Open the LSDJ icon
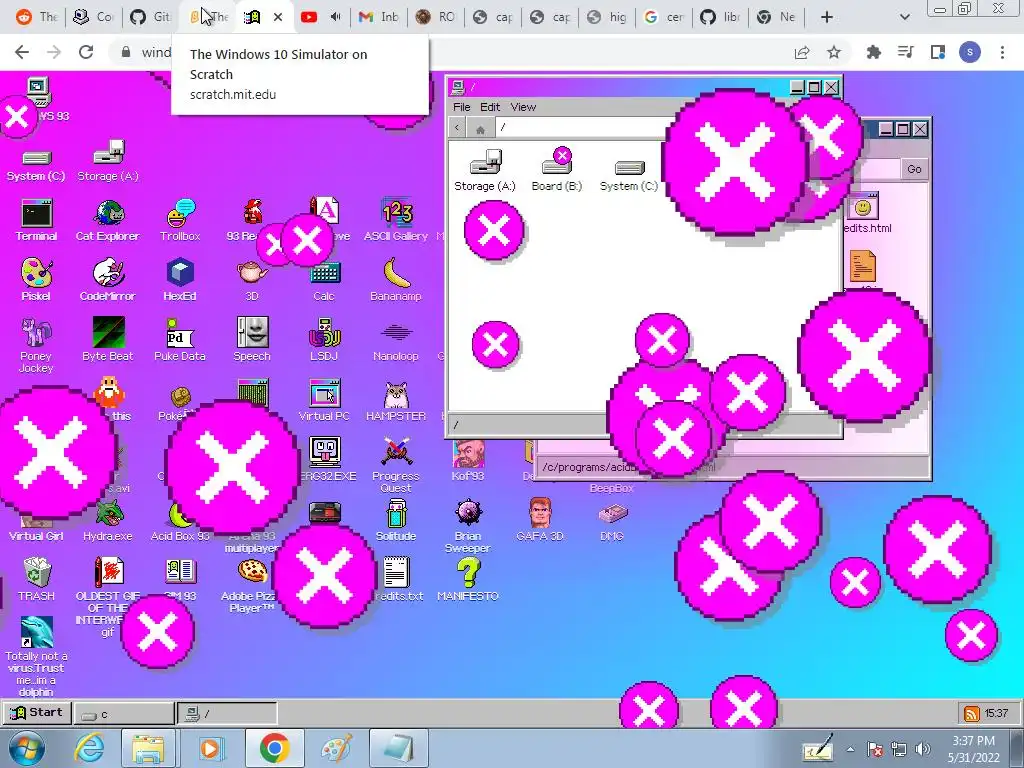Viewport: 1024px width, 768px height. tap(324, 340)
